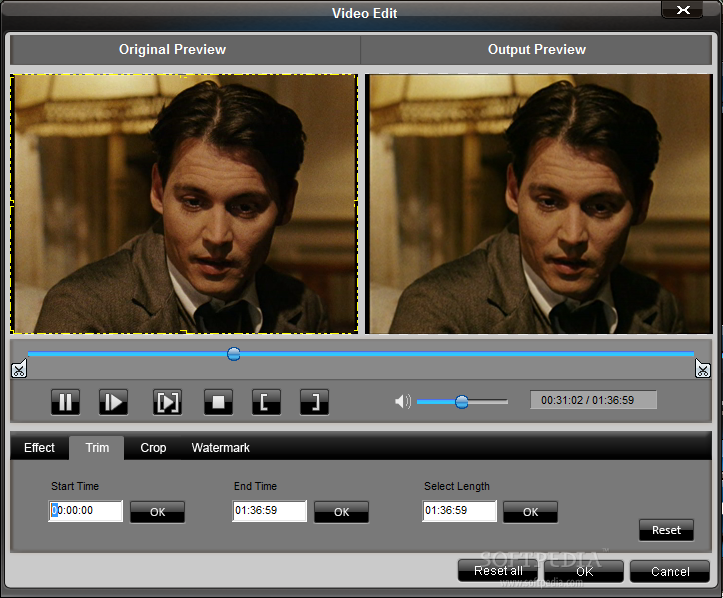The width and height of the screenshot is (723, 598).
Task: Set trim start with left bracket icon
Action: 266,402
